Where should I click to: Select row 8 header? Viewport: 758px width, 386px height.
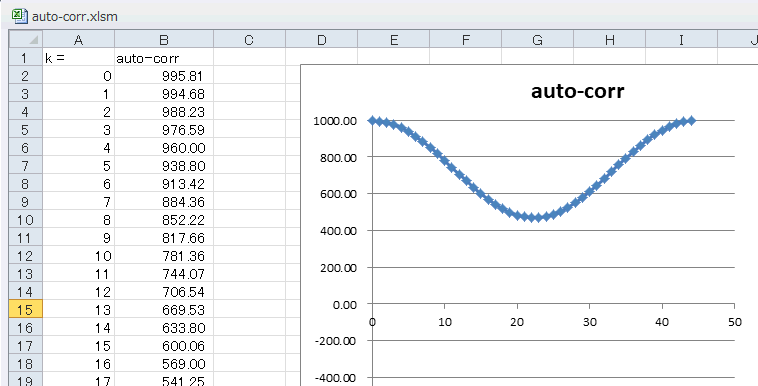coord(26,184)
